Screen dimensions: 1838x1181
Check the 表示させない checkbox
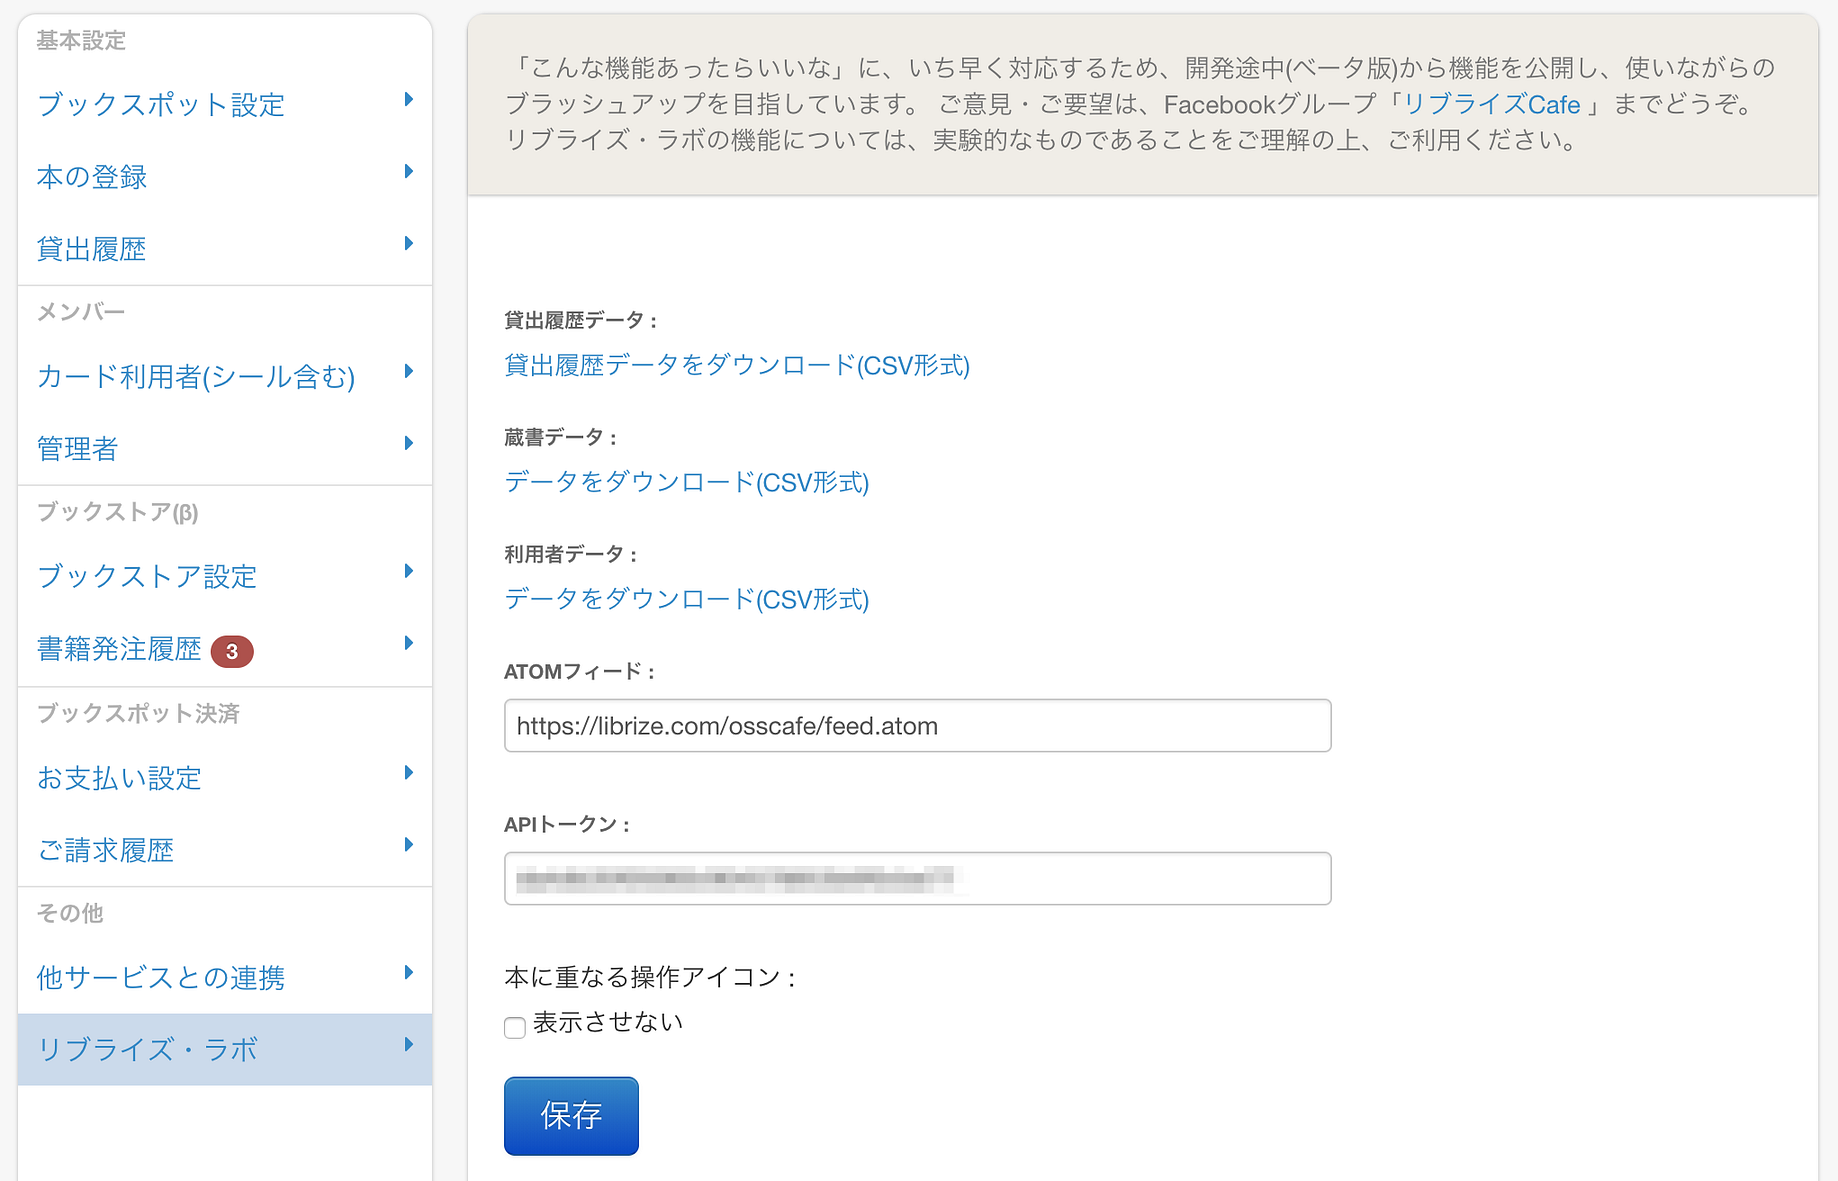(x=515, y=1027)
